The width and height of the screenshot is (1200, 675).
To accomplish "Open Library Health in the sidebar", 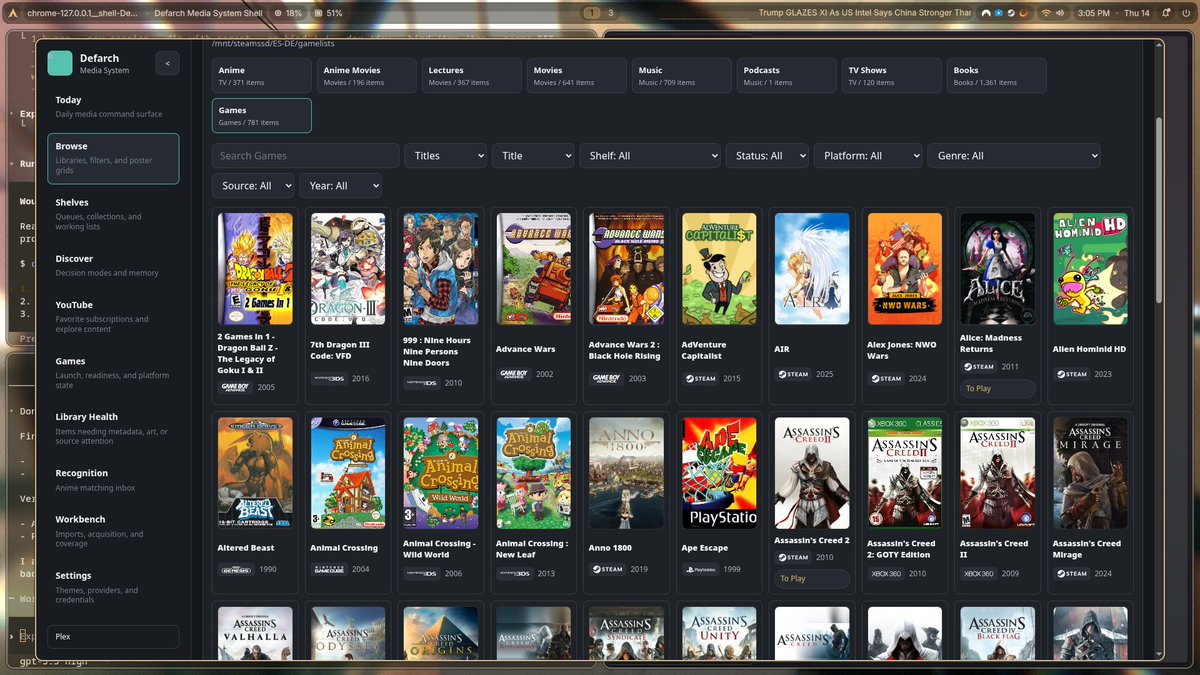I will pyautogui.click(x=113, y=428).
